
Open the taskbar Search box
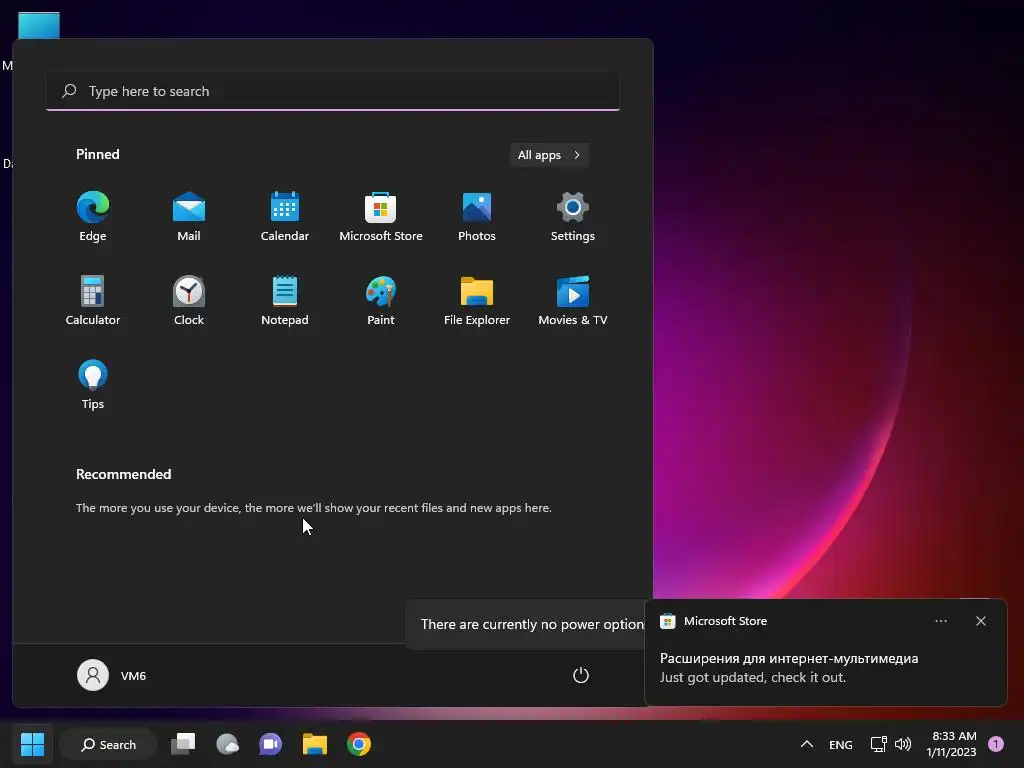point(108,744)
